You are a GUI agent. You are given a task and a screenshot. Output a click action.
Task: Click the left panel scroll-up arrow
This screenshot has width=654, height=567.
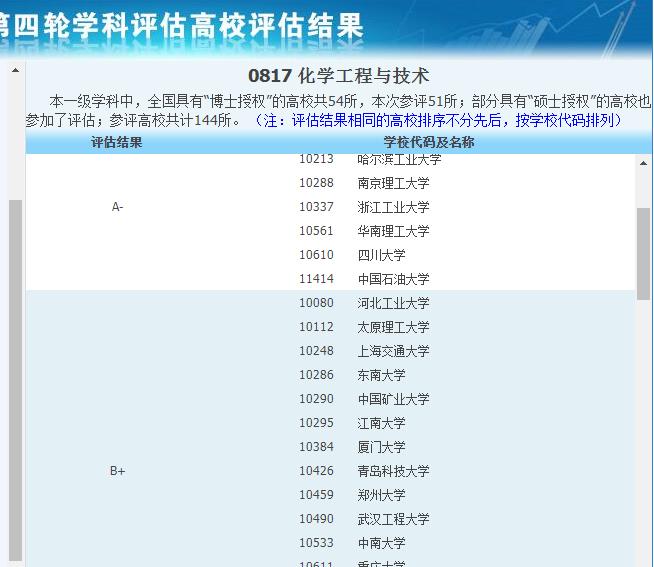pos(15,70)
